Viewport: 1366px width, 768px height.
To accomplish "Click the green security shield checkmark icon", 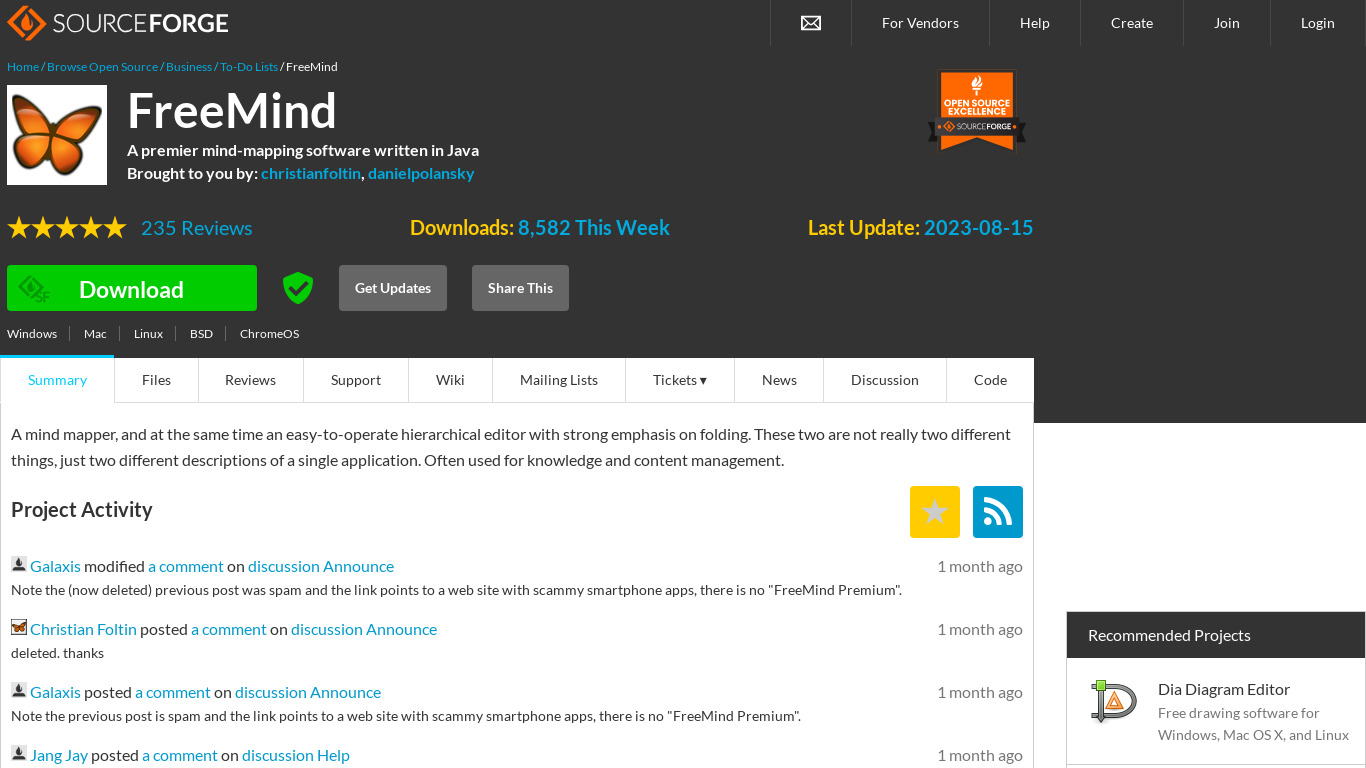I will coord(298,288).
